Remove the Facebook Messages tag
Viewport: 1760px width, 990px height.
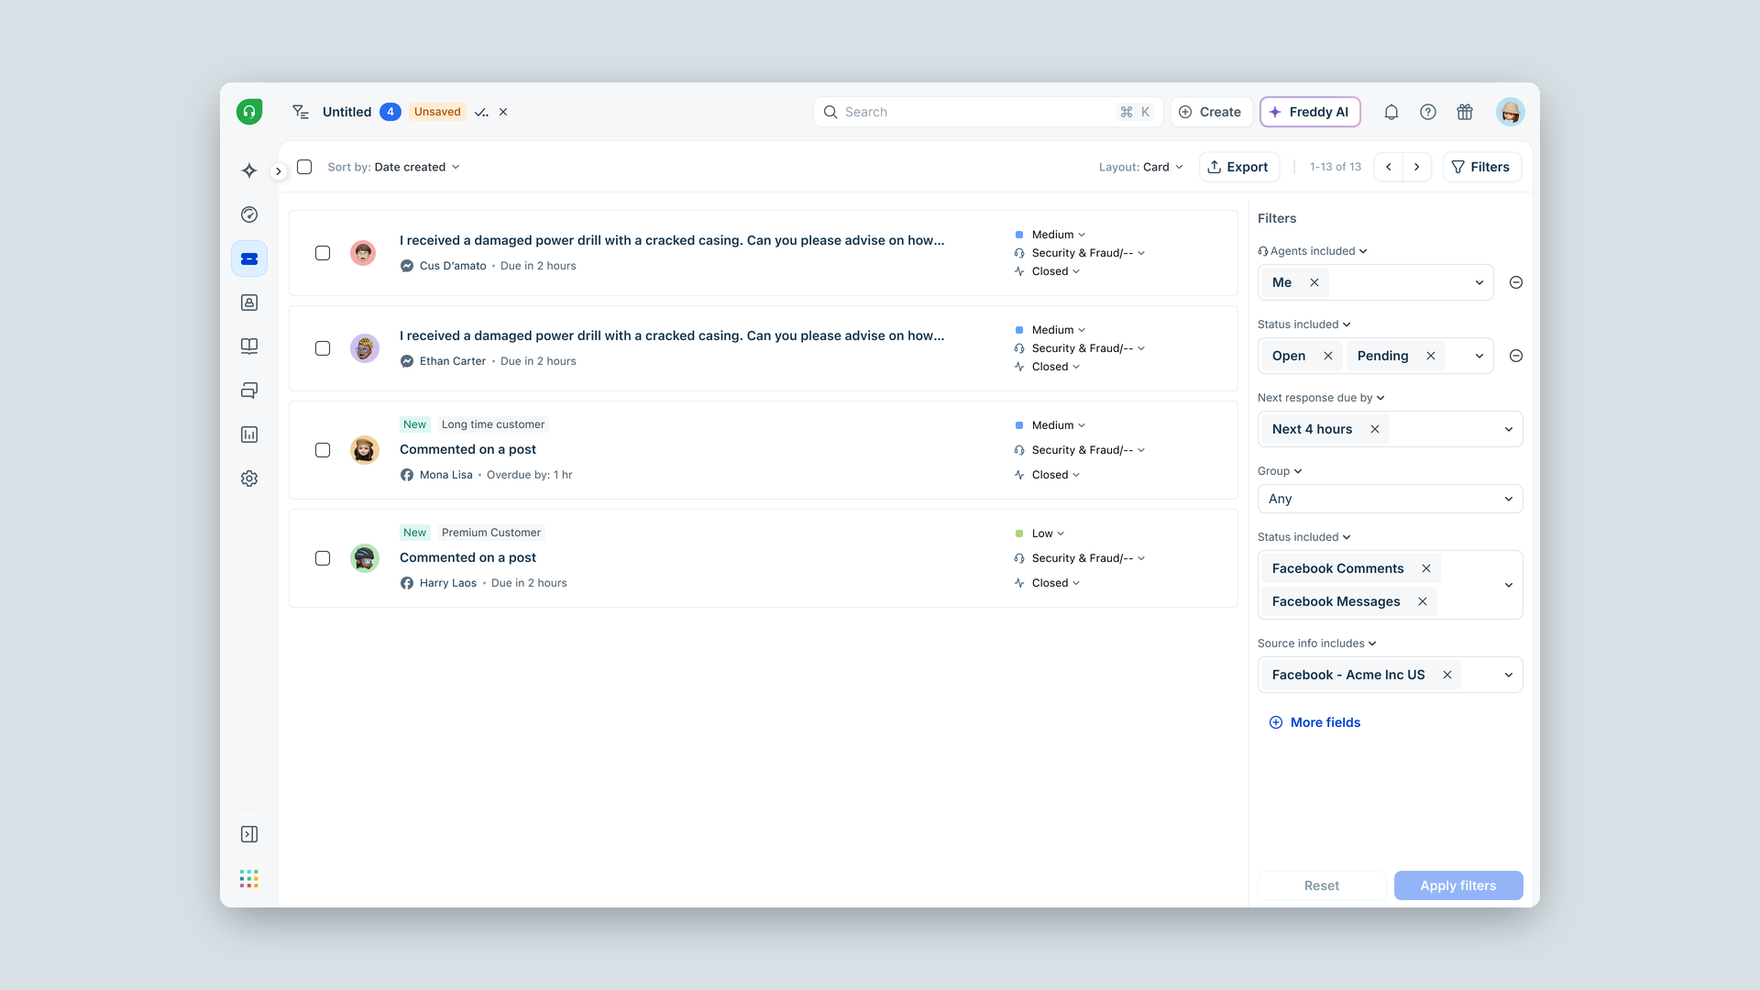(x=1422, y=602)
